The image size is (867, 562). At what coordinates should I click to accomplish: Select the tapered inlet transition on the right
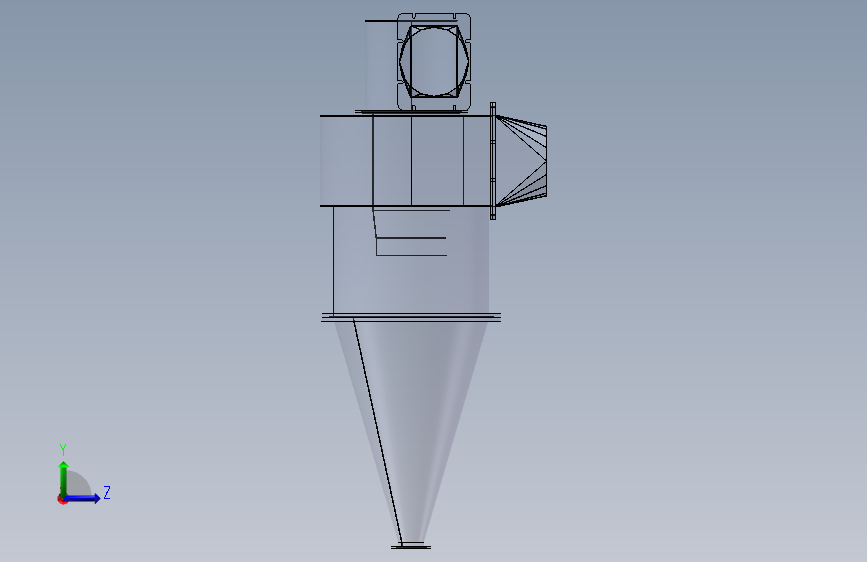(521, 160)
